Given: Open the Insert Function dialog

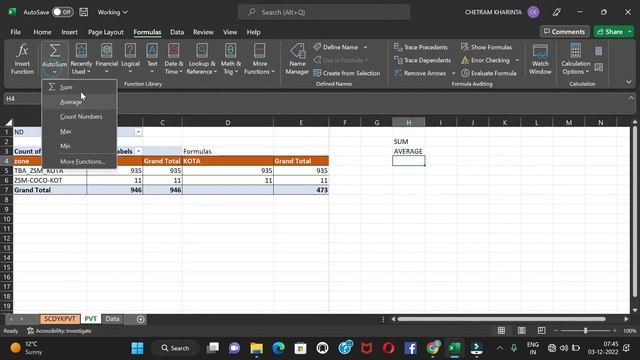Looking at the screenshot, I should pos(22,59).
